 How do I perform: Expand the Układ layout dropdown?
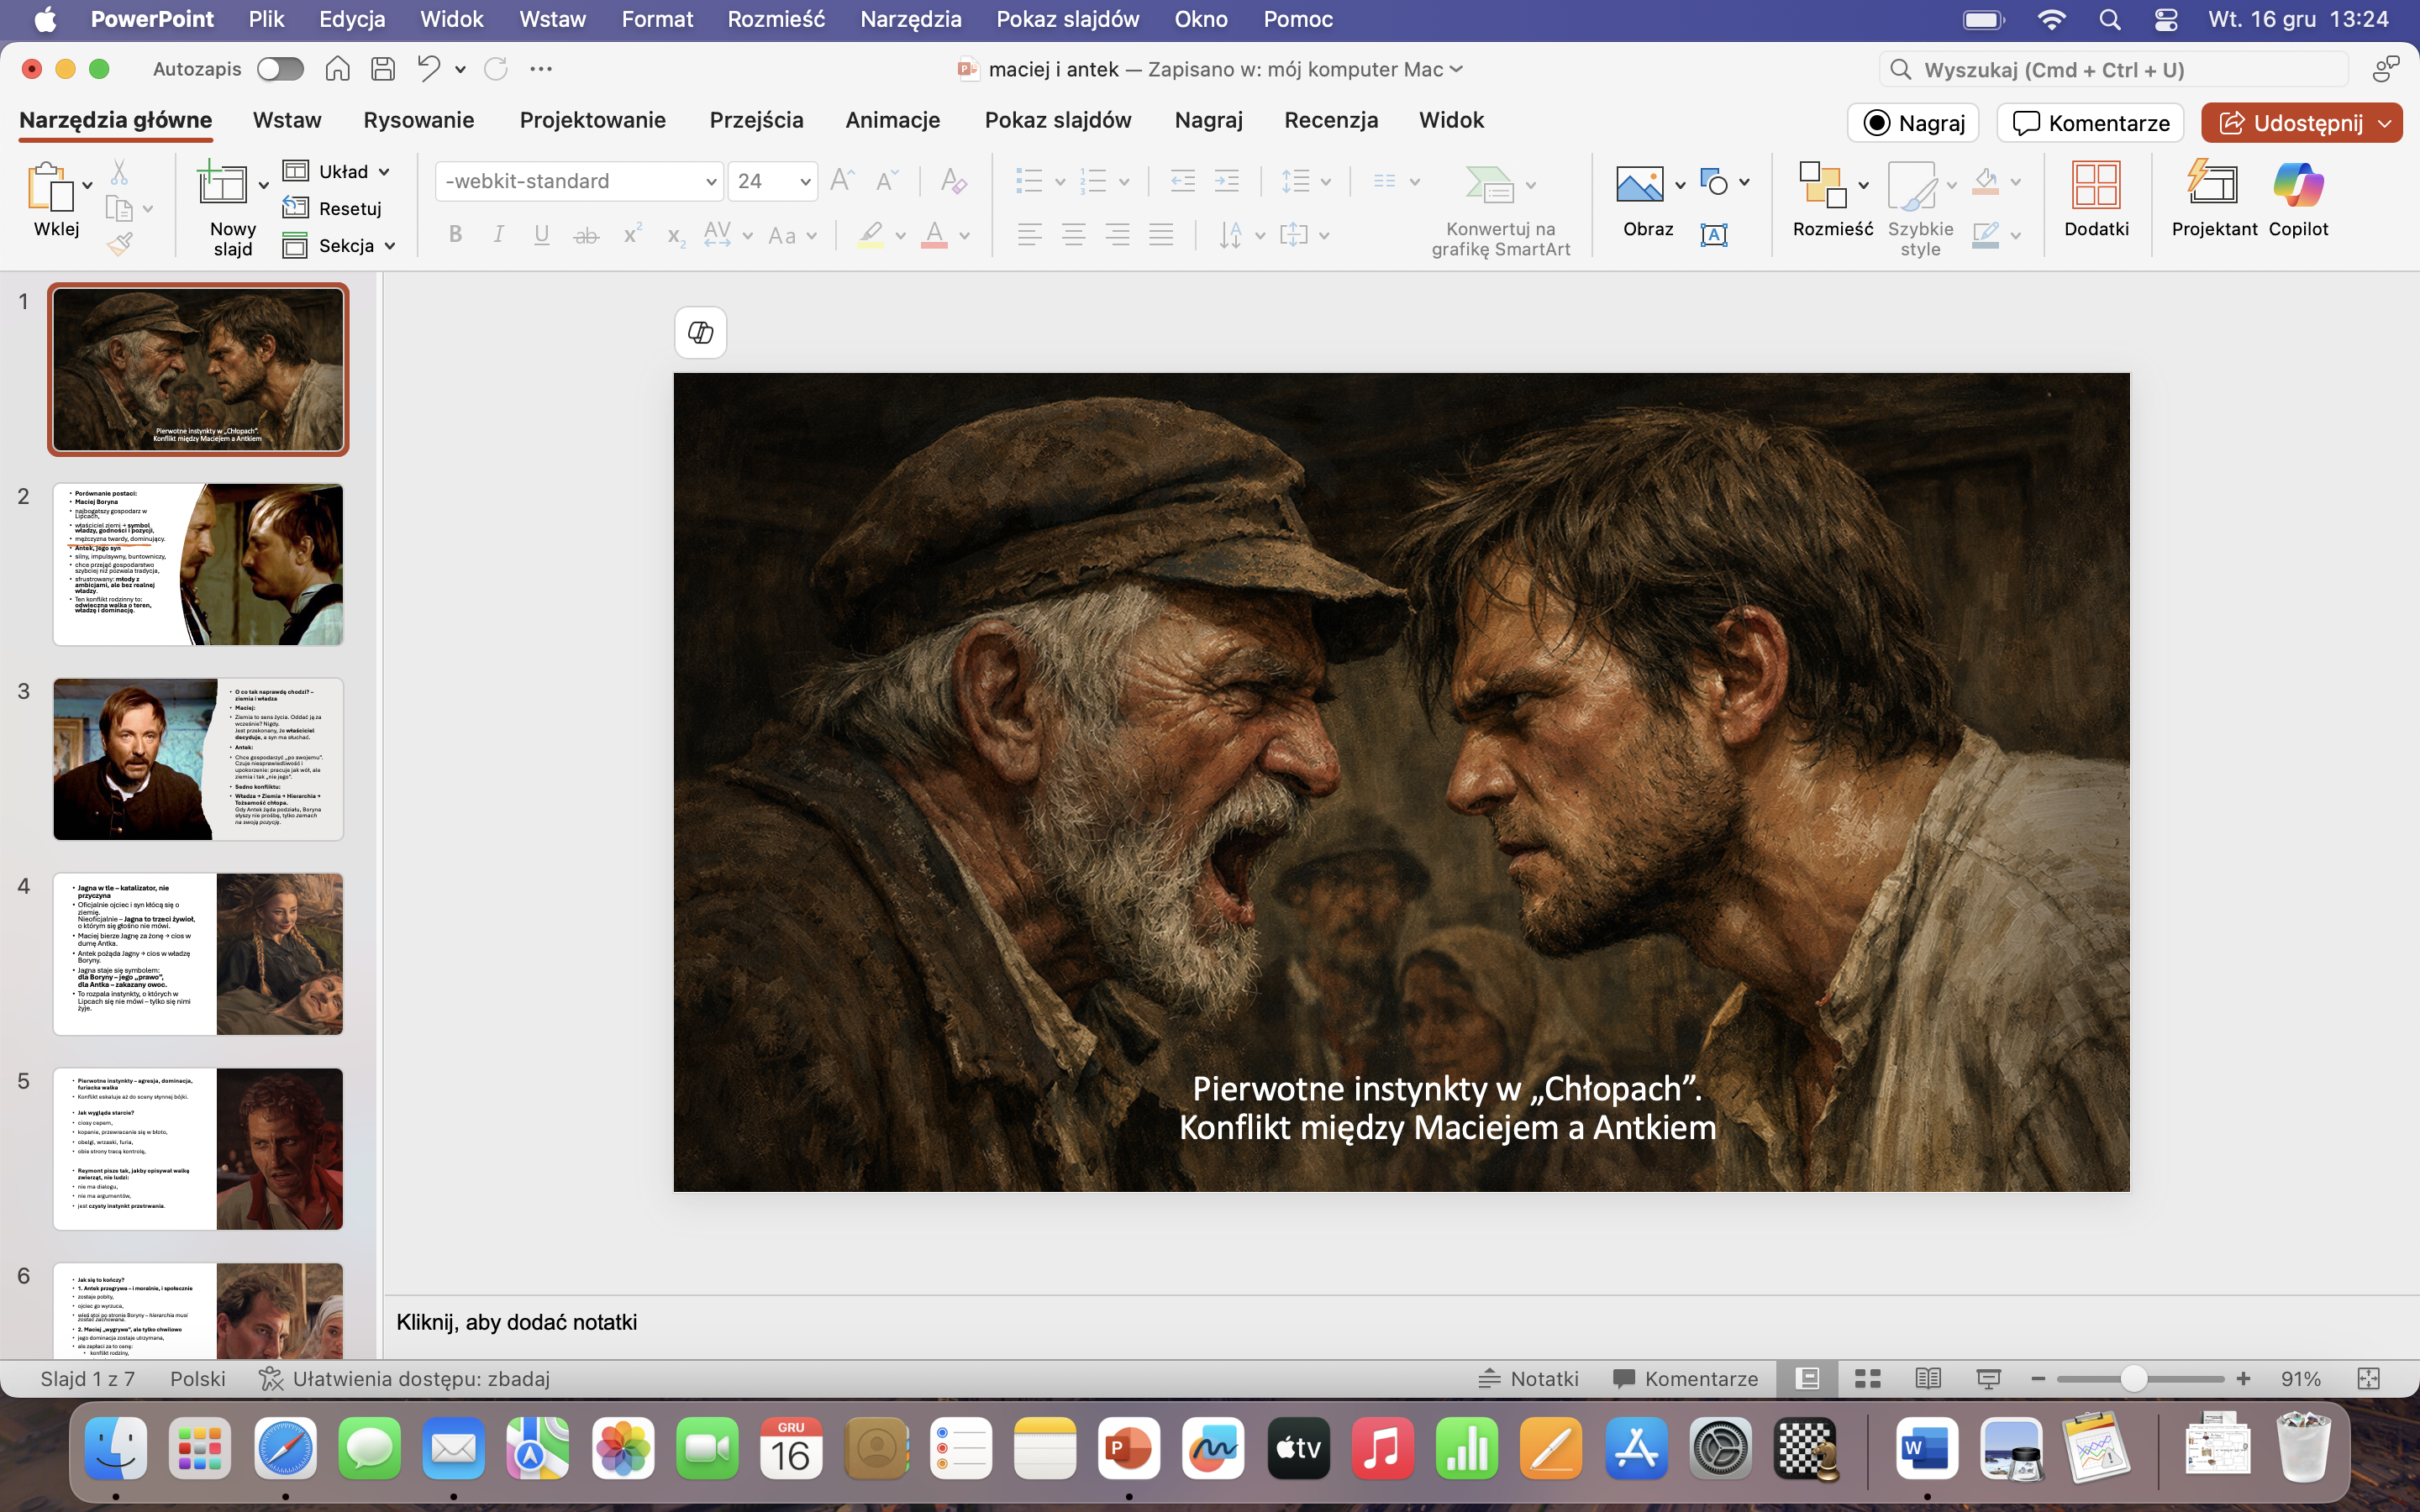[383, 172]
